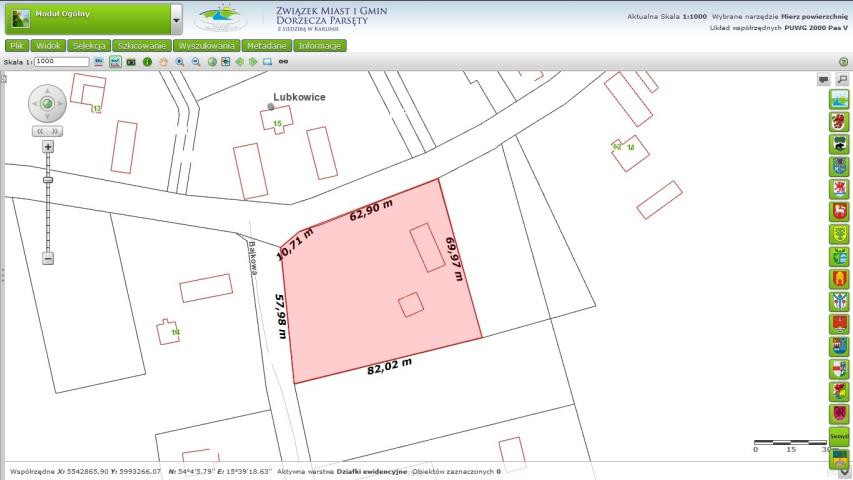Open the Plik menu
Viewport: 853px width, 480px height.
click(17, 46)
